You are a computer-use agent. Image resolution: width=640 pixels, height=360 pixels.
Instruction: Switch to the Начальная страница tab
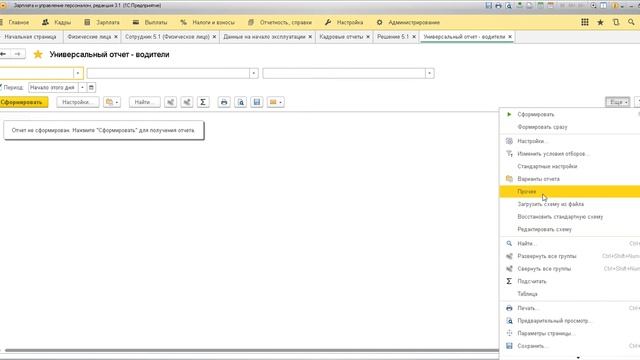click(x=30, y=37)
